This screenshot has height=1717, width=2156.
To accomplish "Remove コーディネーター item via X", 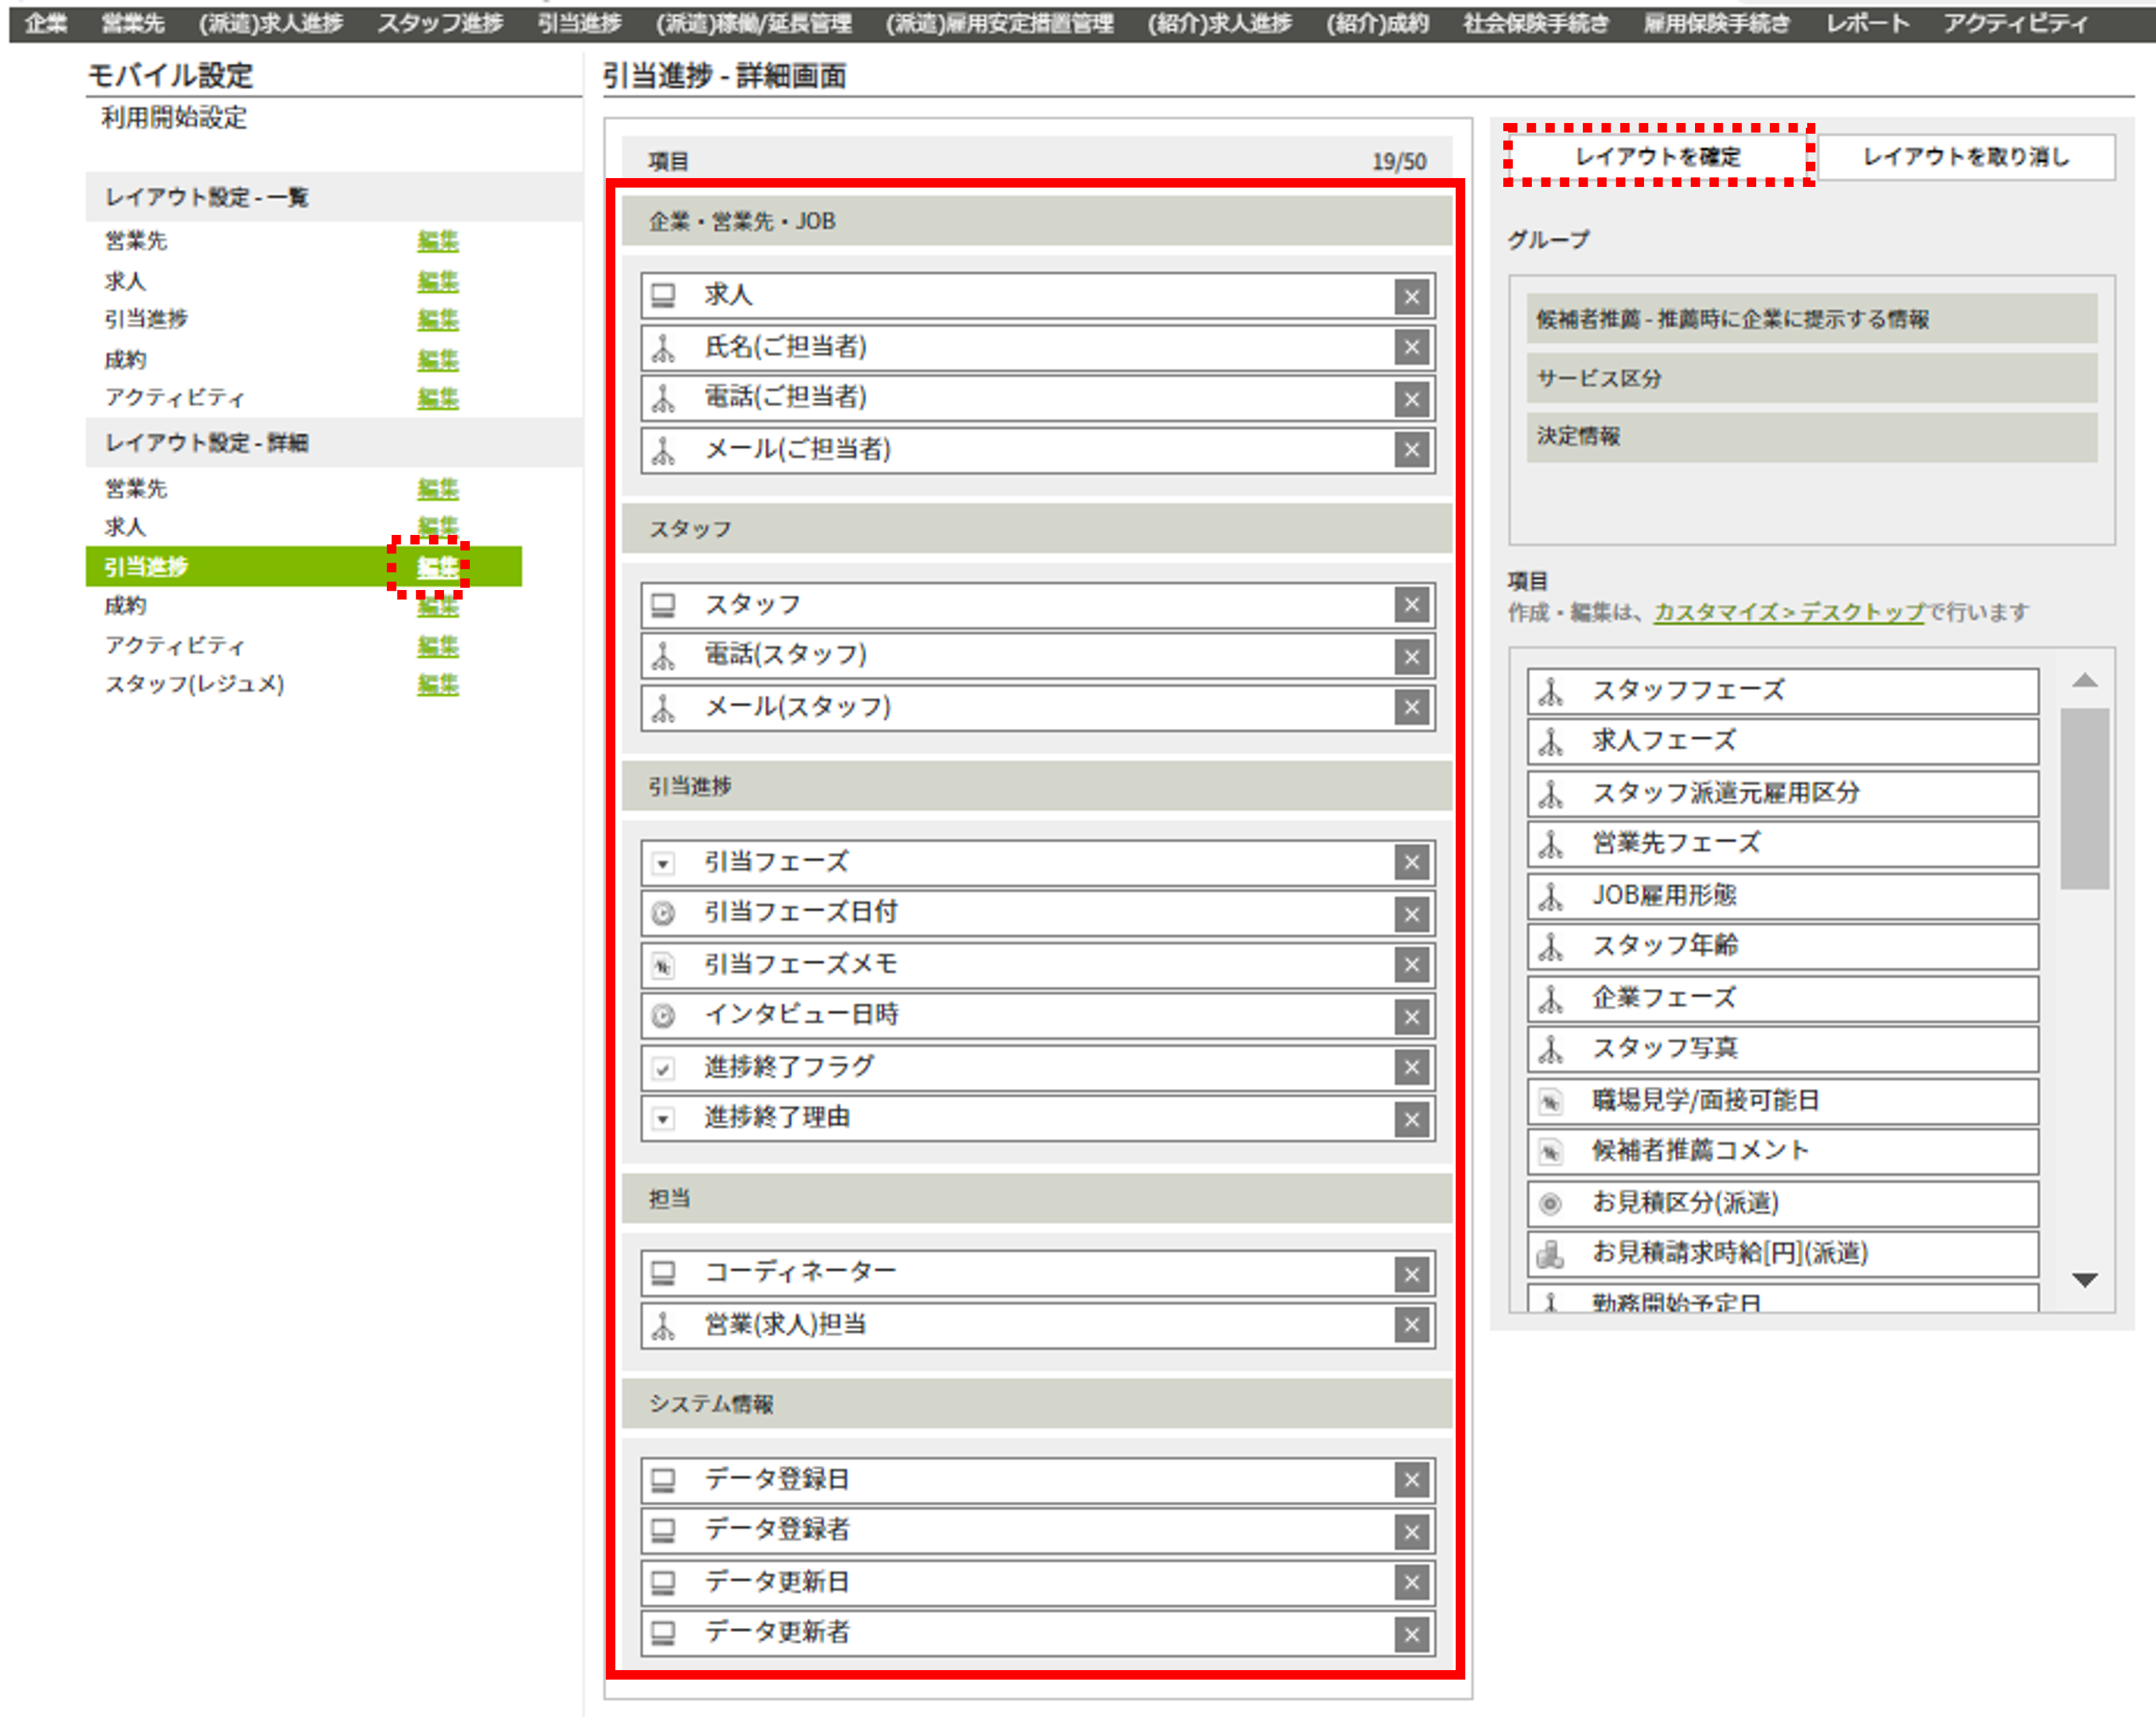I will pyautogui.click(x=1411, y=1274).
